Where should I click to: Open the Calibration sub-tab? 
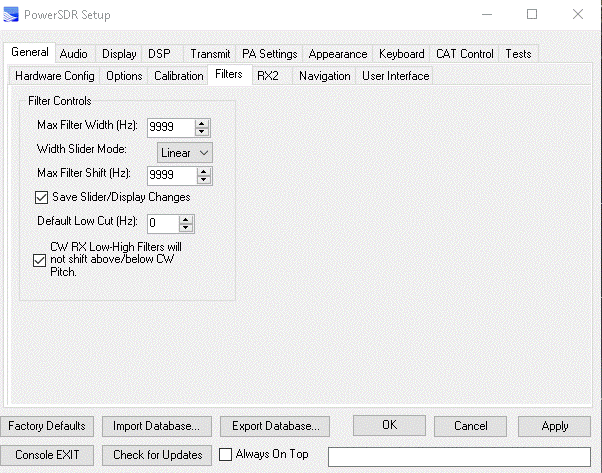(x=179, y=76)
